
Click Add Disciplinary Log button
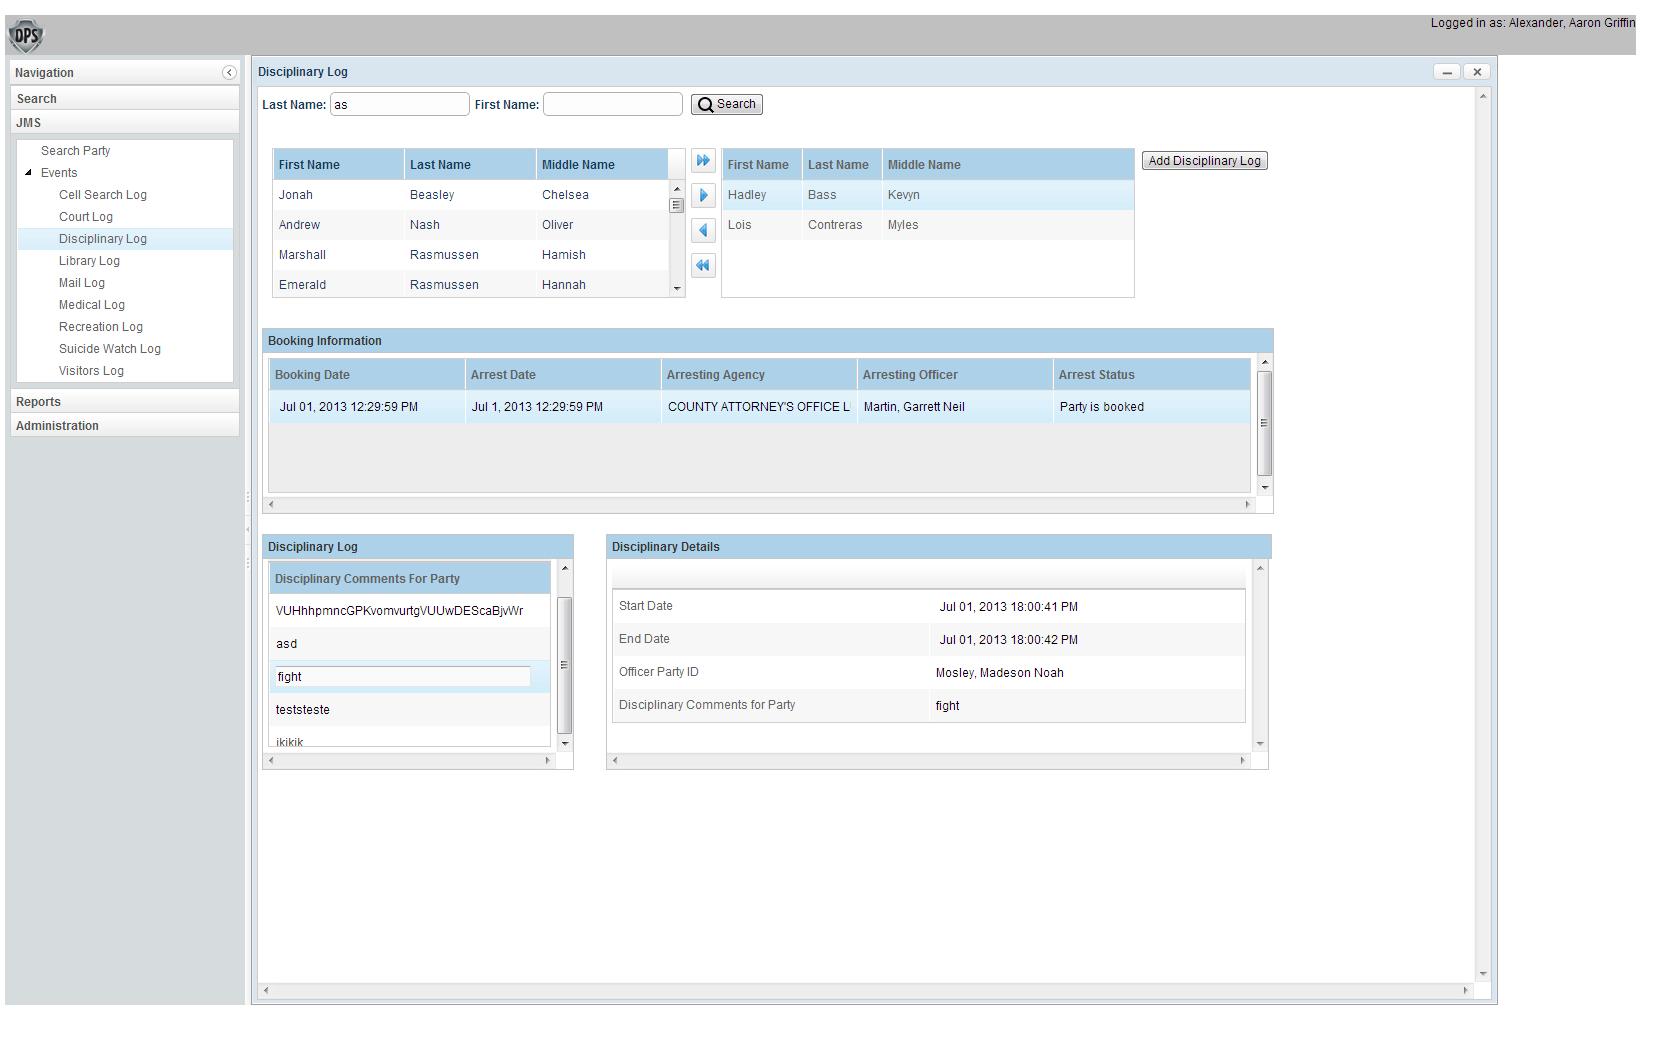[x=1205, y=161]
